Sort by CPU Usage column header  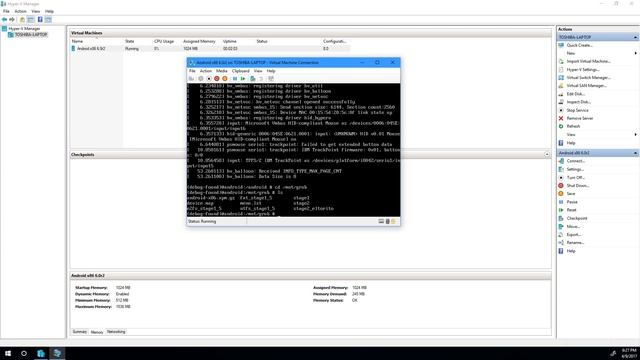point(164,41)
